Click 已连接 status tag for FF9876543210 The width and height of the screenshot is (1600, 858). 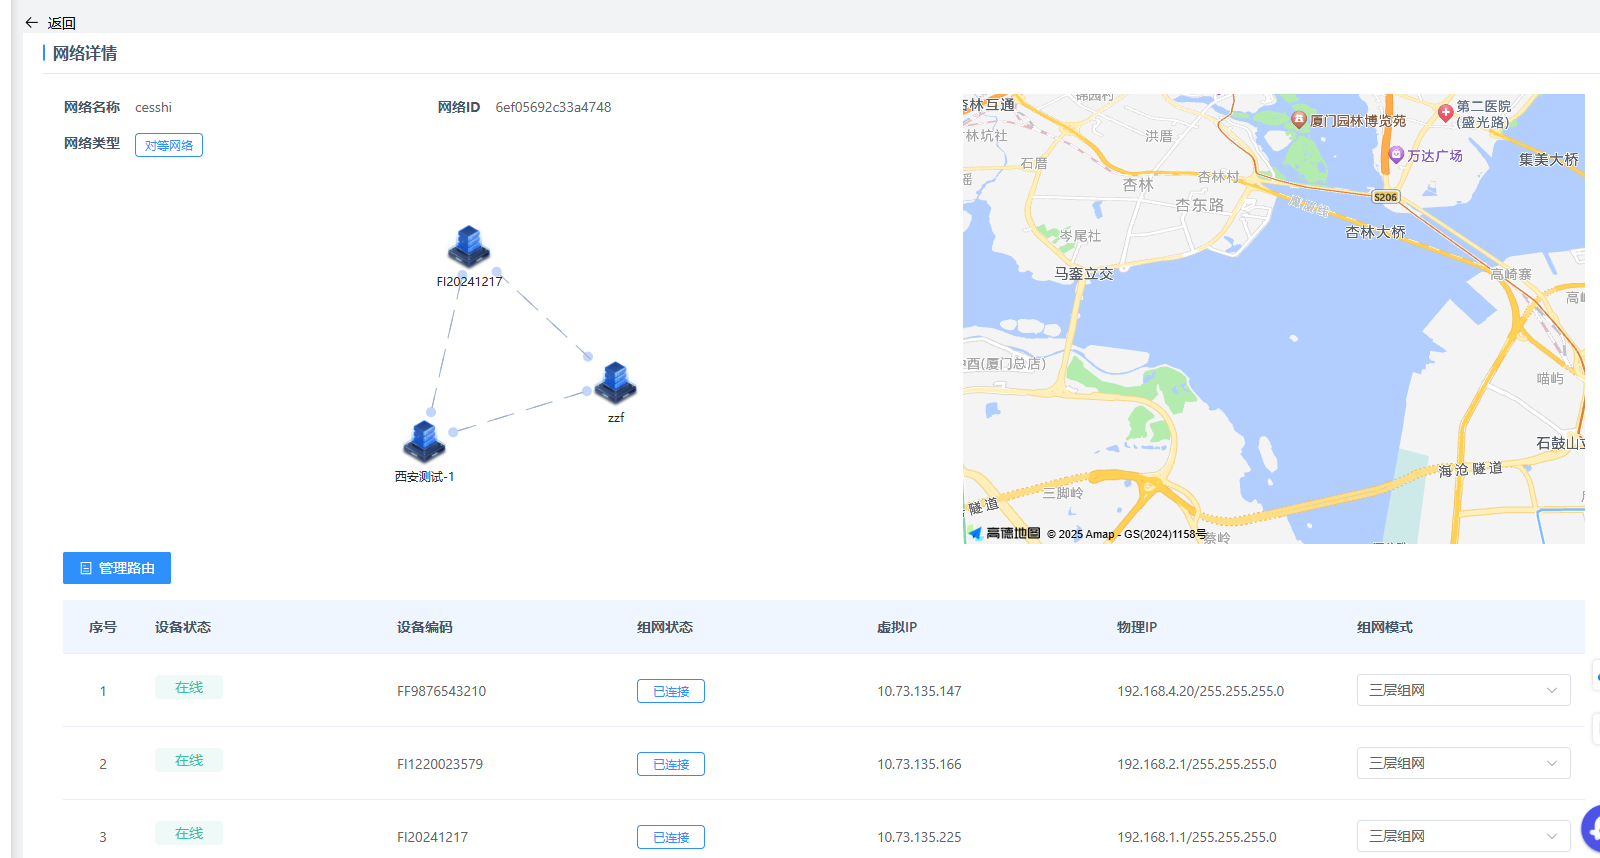[x=671, y=691]
